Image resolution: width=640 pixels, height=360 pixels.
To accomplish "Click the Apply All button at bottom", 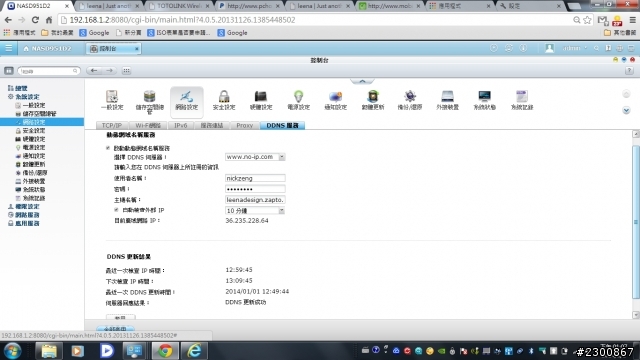I will pos(115,329).
